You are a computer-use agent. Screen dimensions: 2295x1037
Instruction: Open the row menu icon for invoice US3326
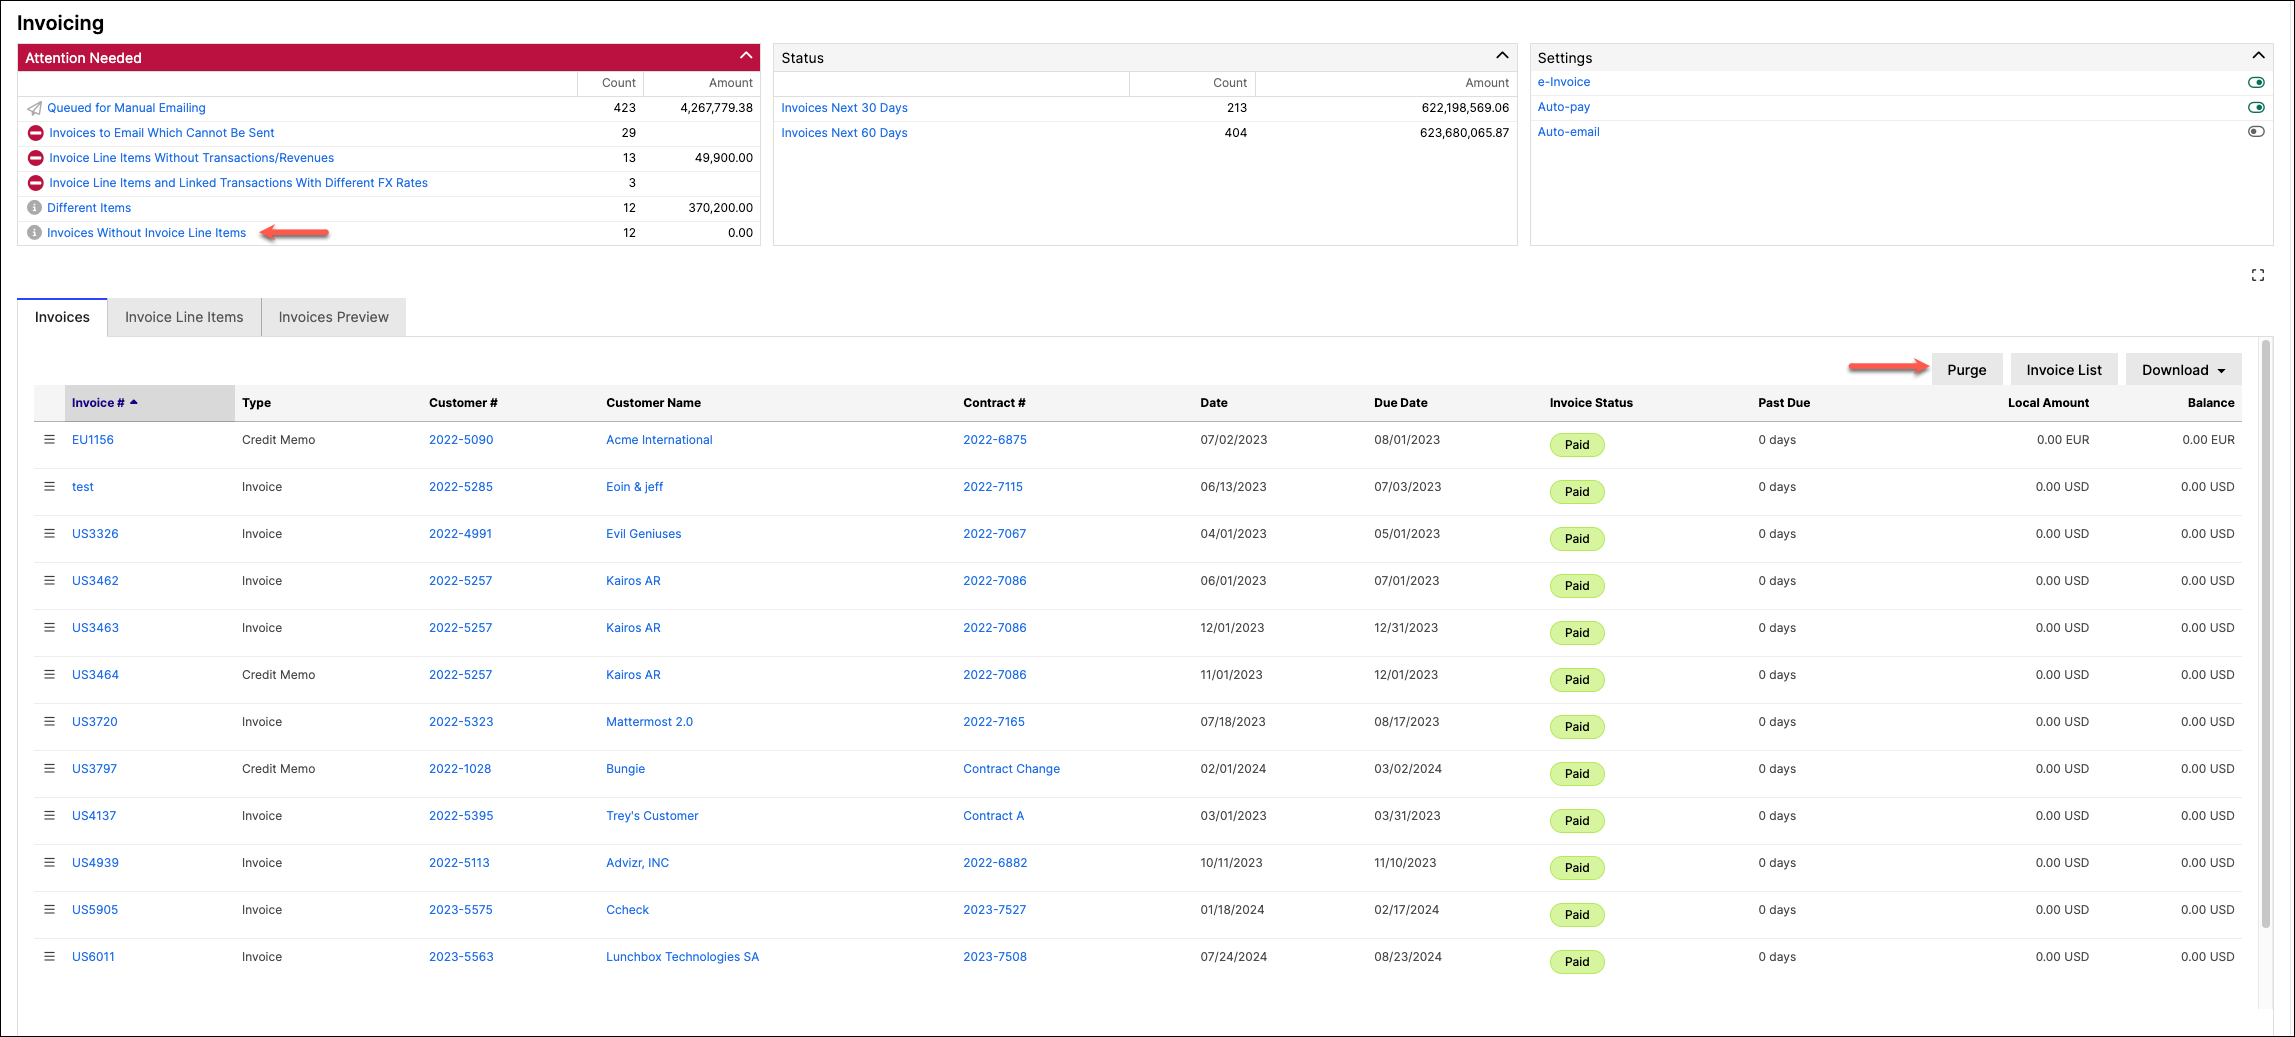click(x=49, y=533)
